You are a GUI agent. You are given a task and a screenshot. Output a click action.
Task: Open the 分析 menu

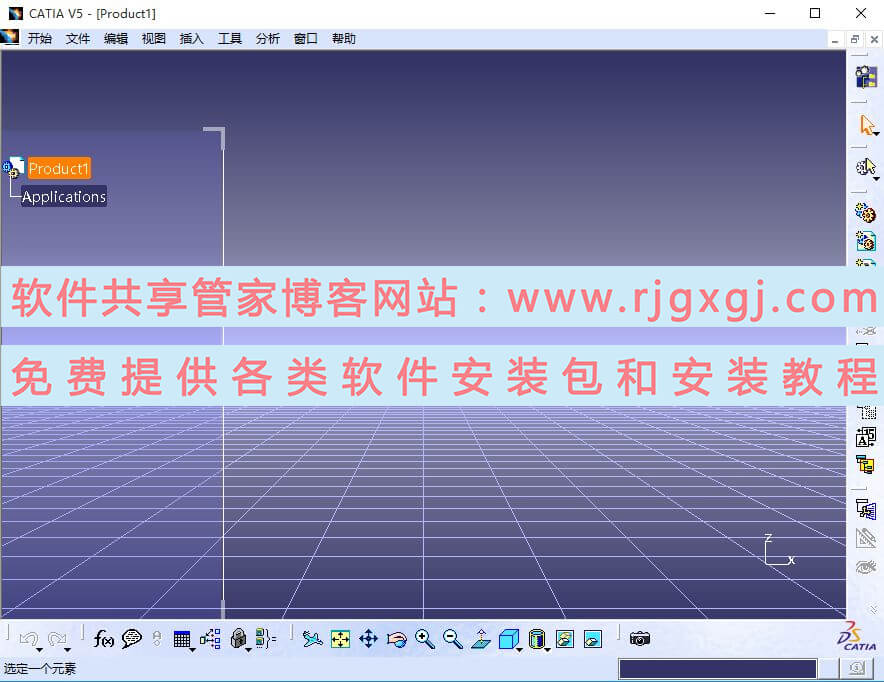pyautogui.click(x=268, y=38)
